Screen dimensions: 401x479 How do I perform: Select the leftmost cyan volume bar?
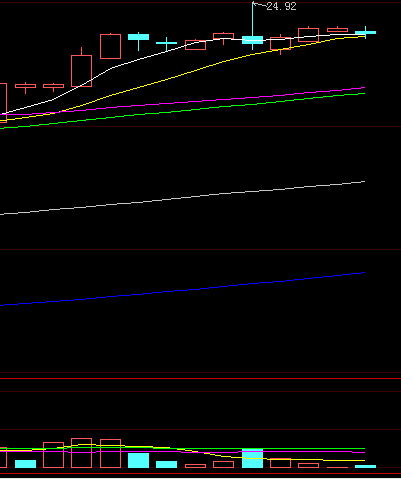coord(25,464)
